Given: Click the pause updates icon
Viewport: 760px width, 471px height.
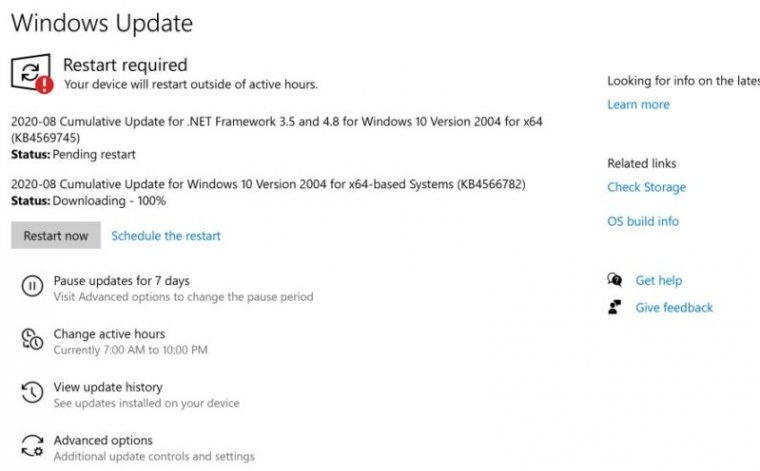Looking at the screenshot, I should pos(32,288).
